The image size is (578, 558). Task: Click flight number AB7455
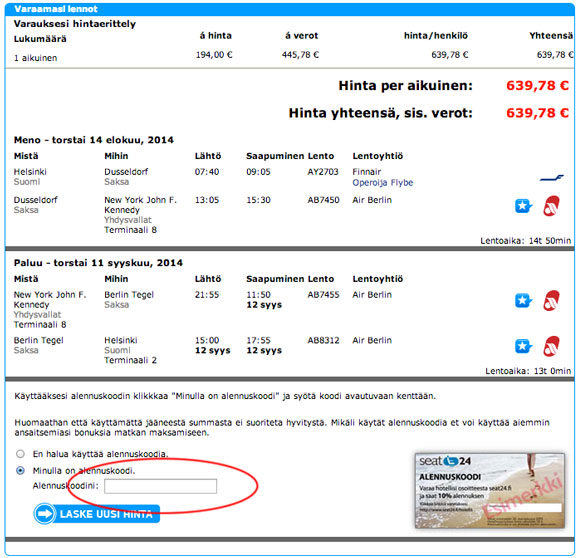click(323, 294)
